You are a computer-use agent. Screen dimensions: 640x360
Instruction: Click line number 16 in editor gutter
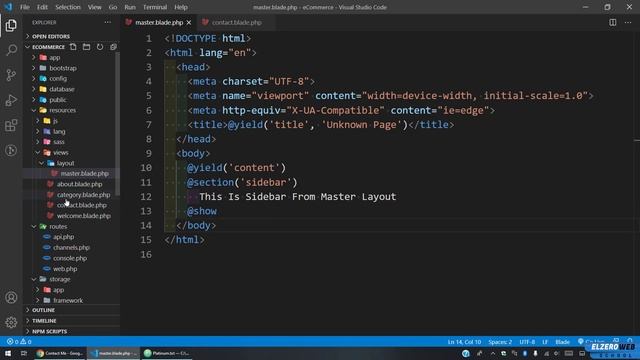coord(146,255)
